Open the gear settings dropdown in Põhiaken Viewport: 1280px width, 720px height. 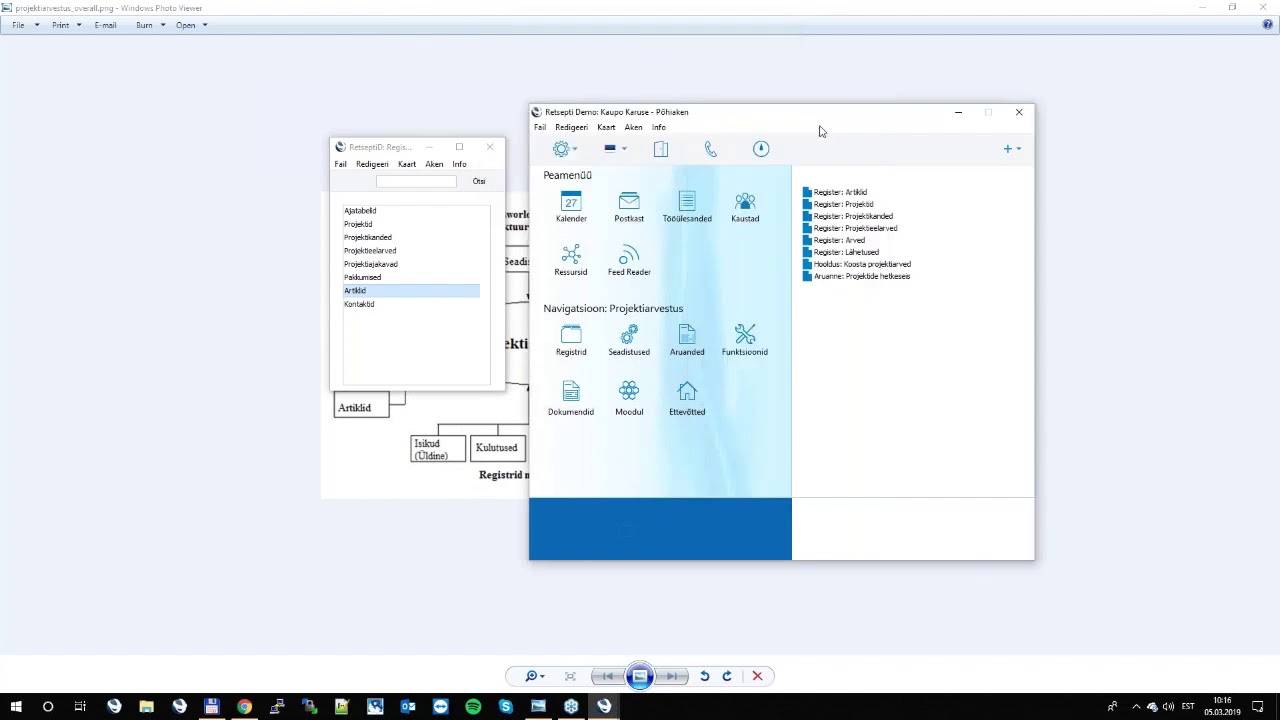pyautogui.click(x=565, y=149)
